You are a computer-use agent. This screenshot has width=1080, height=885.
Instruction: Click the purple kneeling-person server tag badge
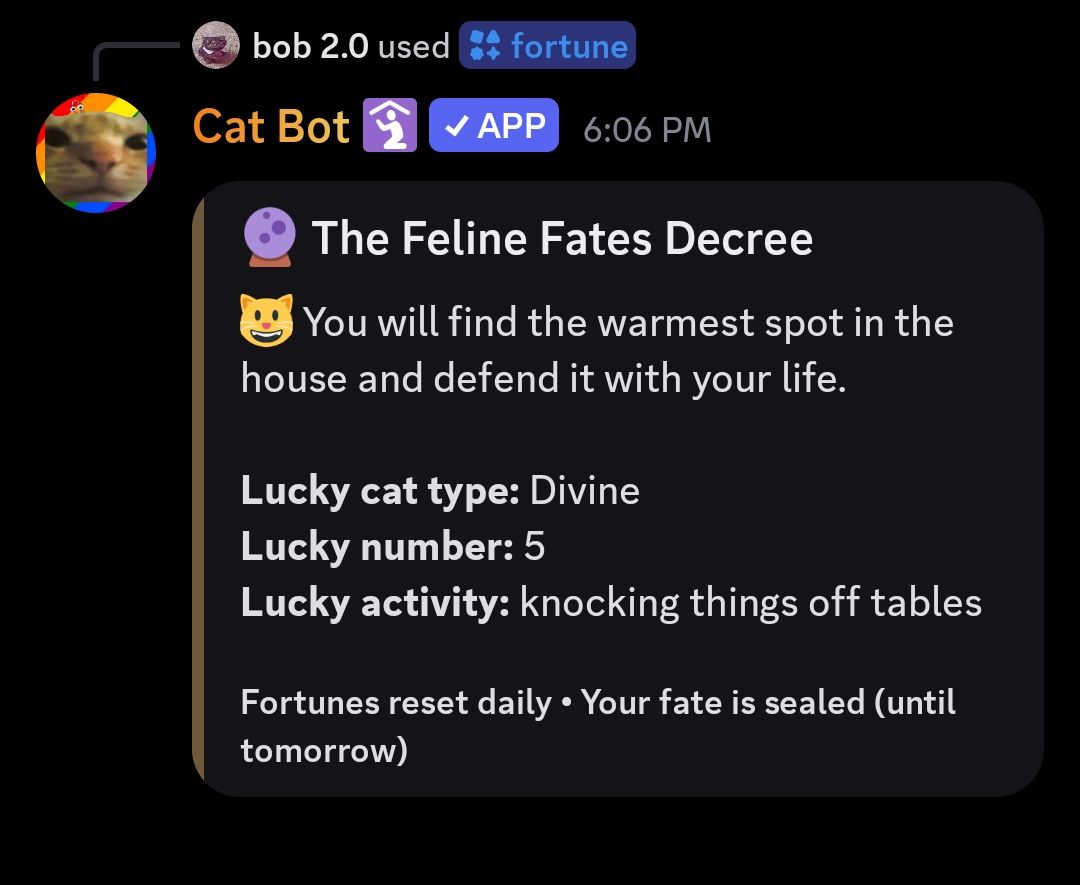pyautogui.click(x=390, y=125)
